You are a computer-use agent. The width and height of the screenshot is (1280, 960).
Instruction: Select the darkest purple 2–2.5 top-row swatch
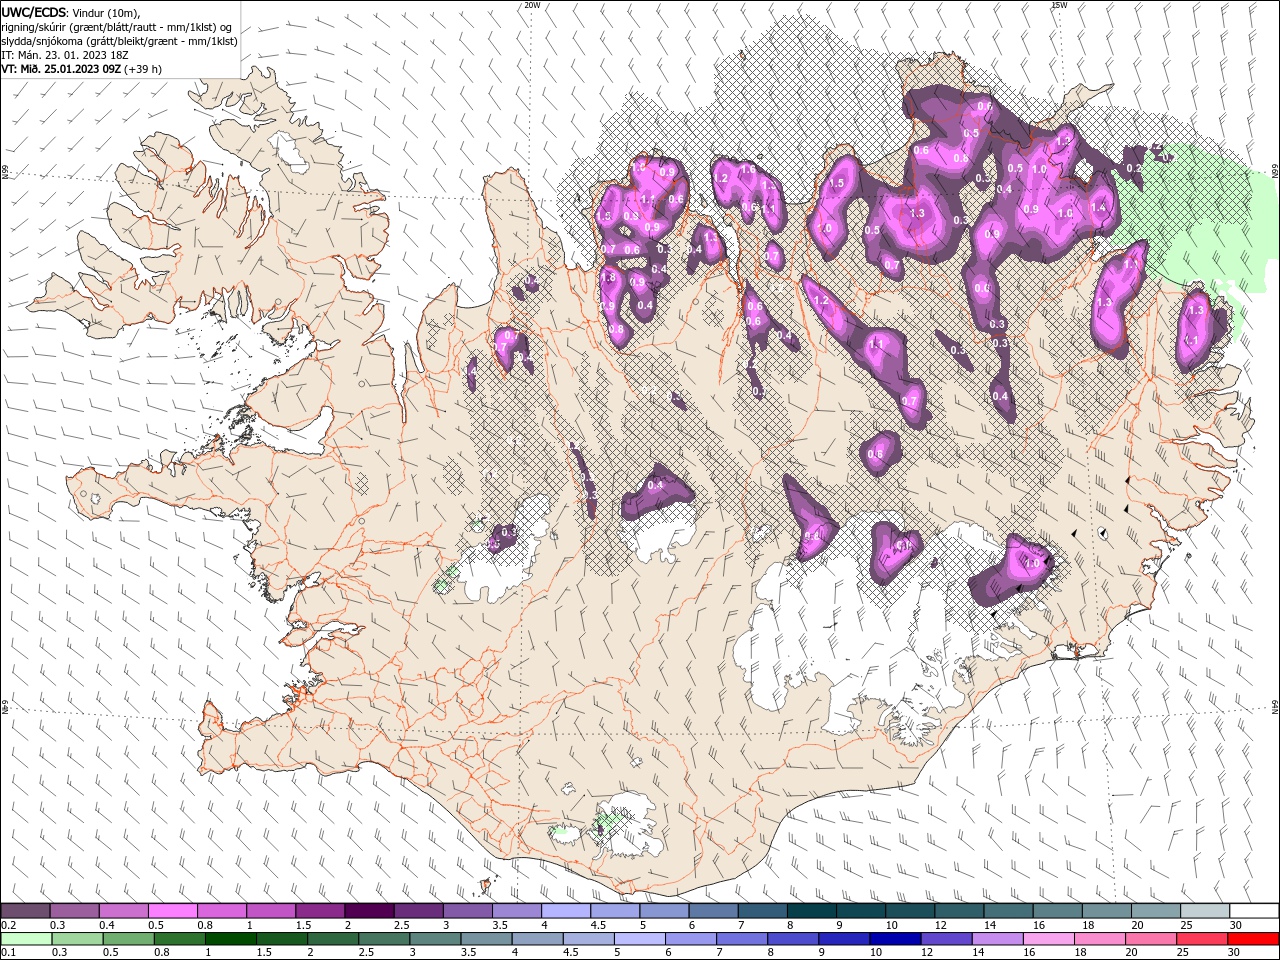coord(369,911)
